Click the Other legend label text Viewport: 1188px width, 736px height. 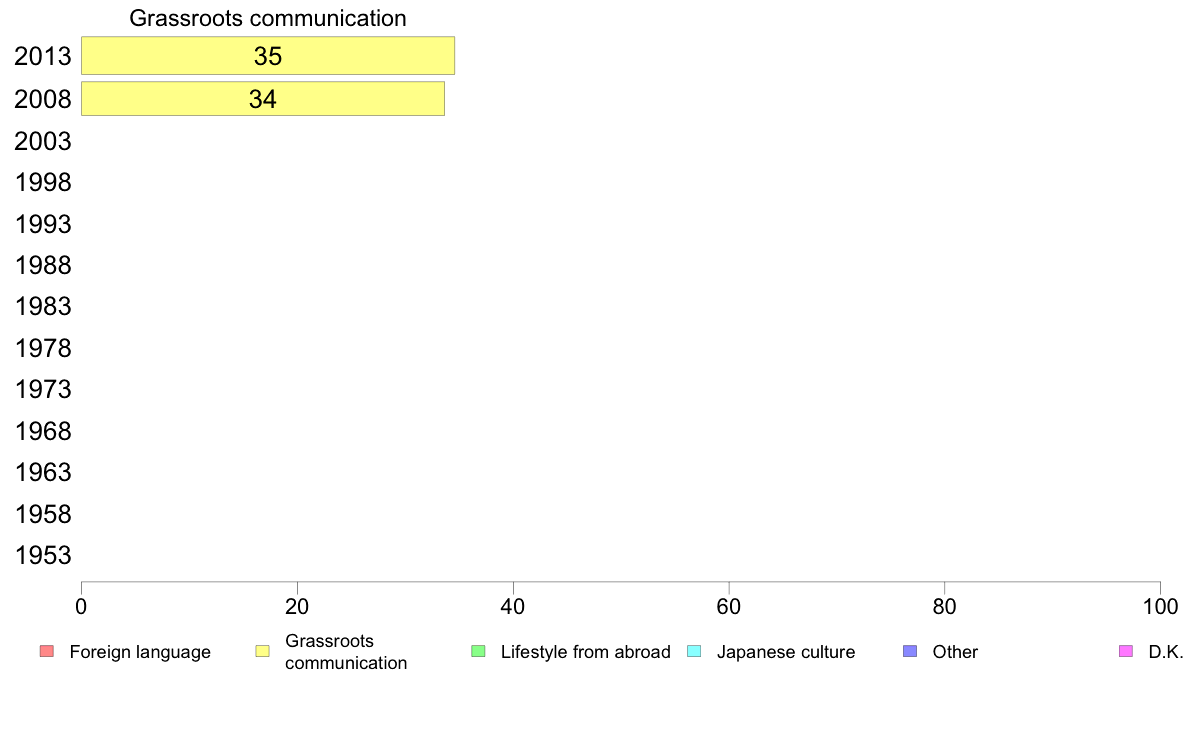click(955, 652)
